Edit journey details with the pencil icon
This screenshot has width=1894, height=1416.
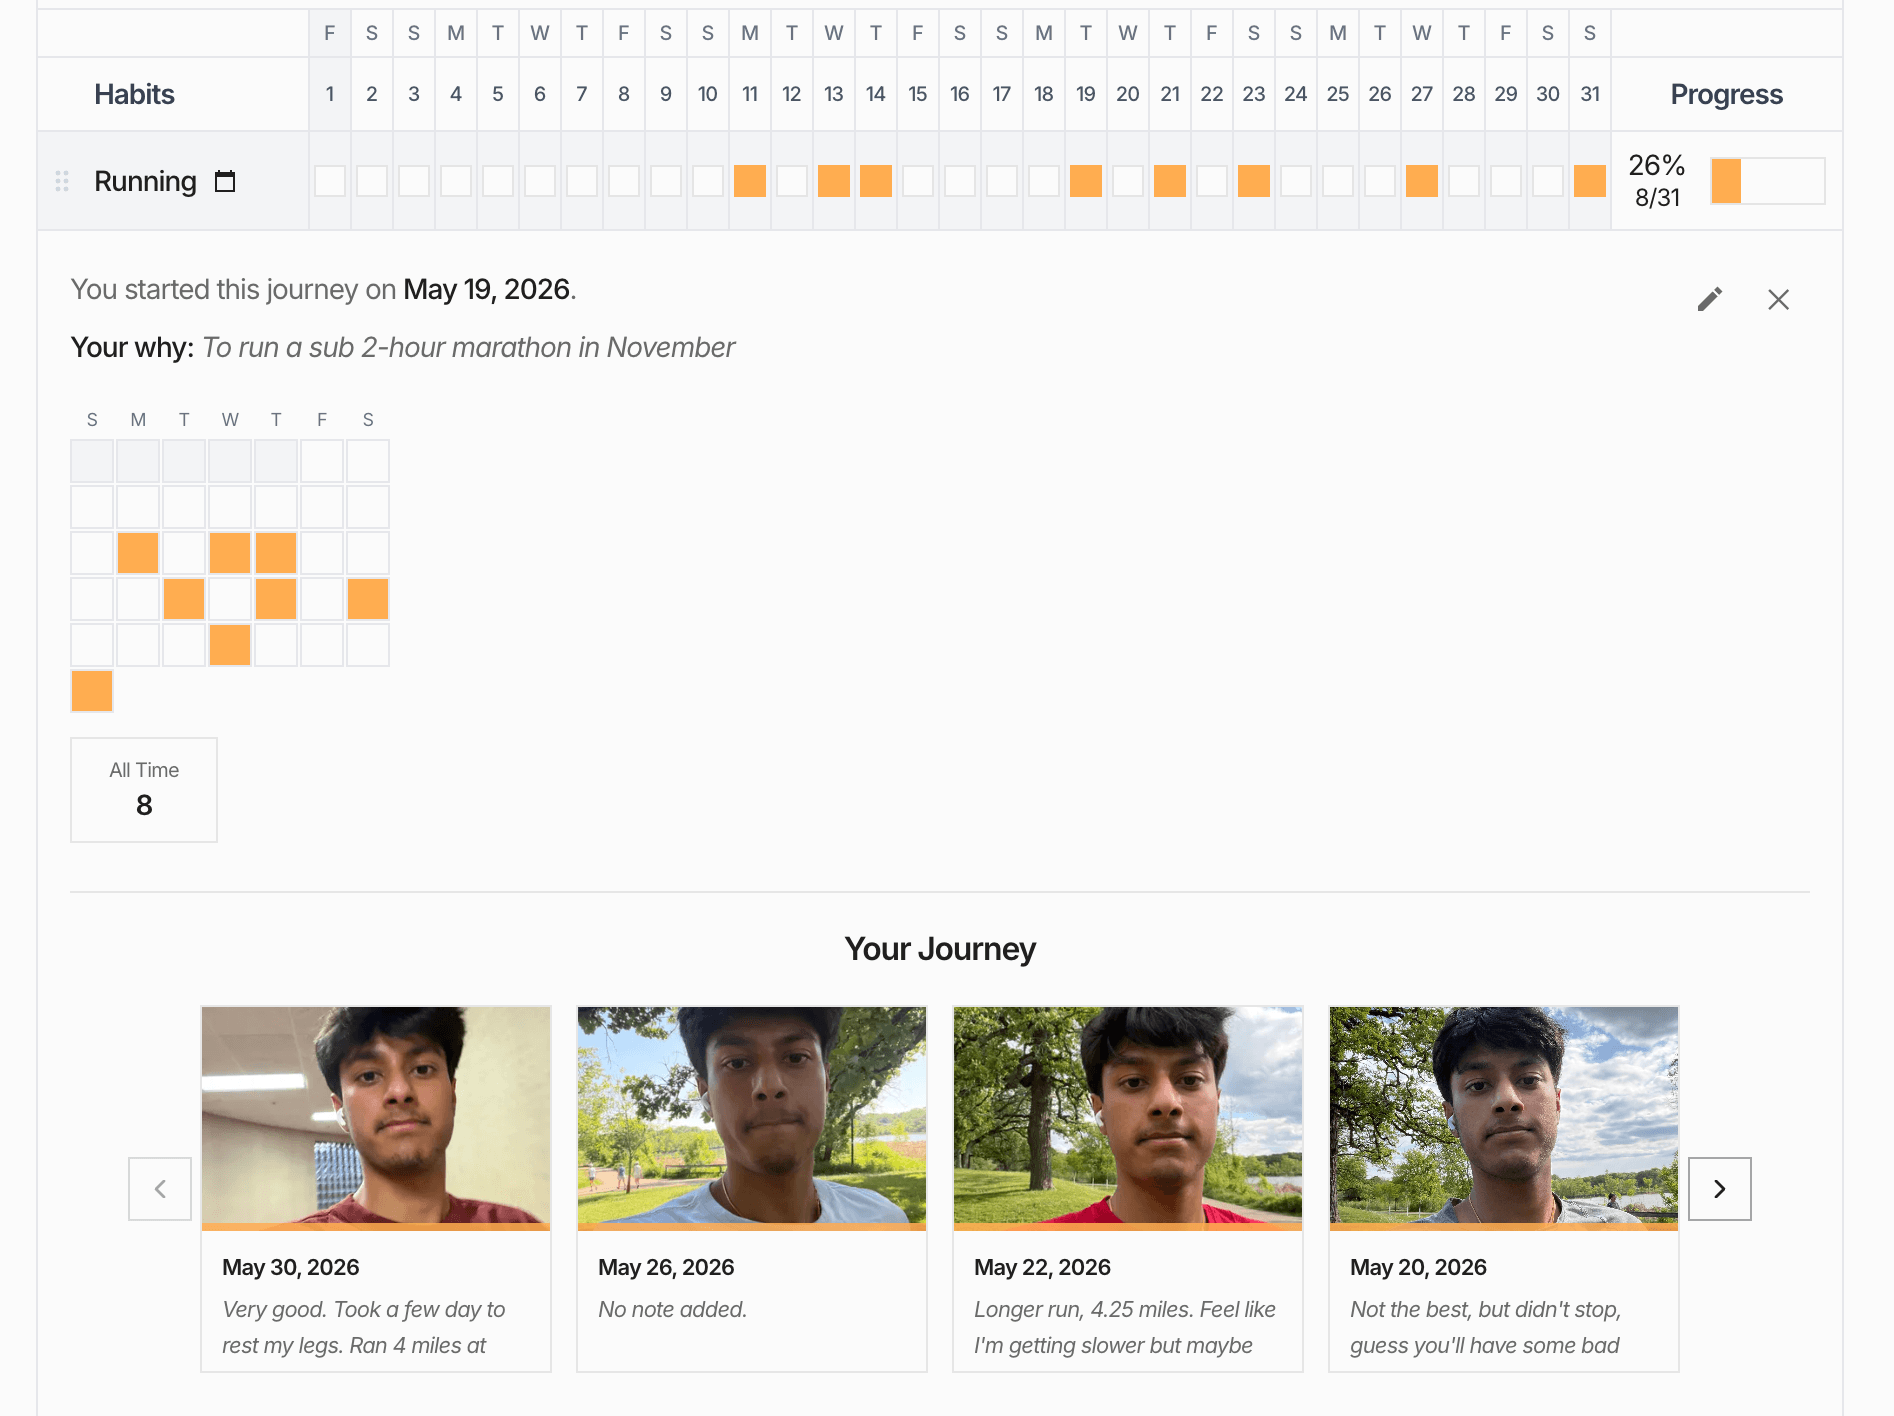1710,299
